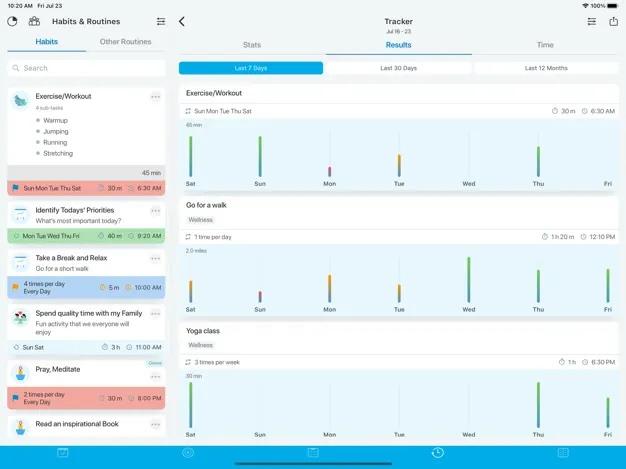
Task: Click the flag icon on Exercise/Workout schedule bar
Action: 16,188
